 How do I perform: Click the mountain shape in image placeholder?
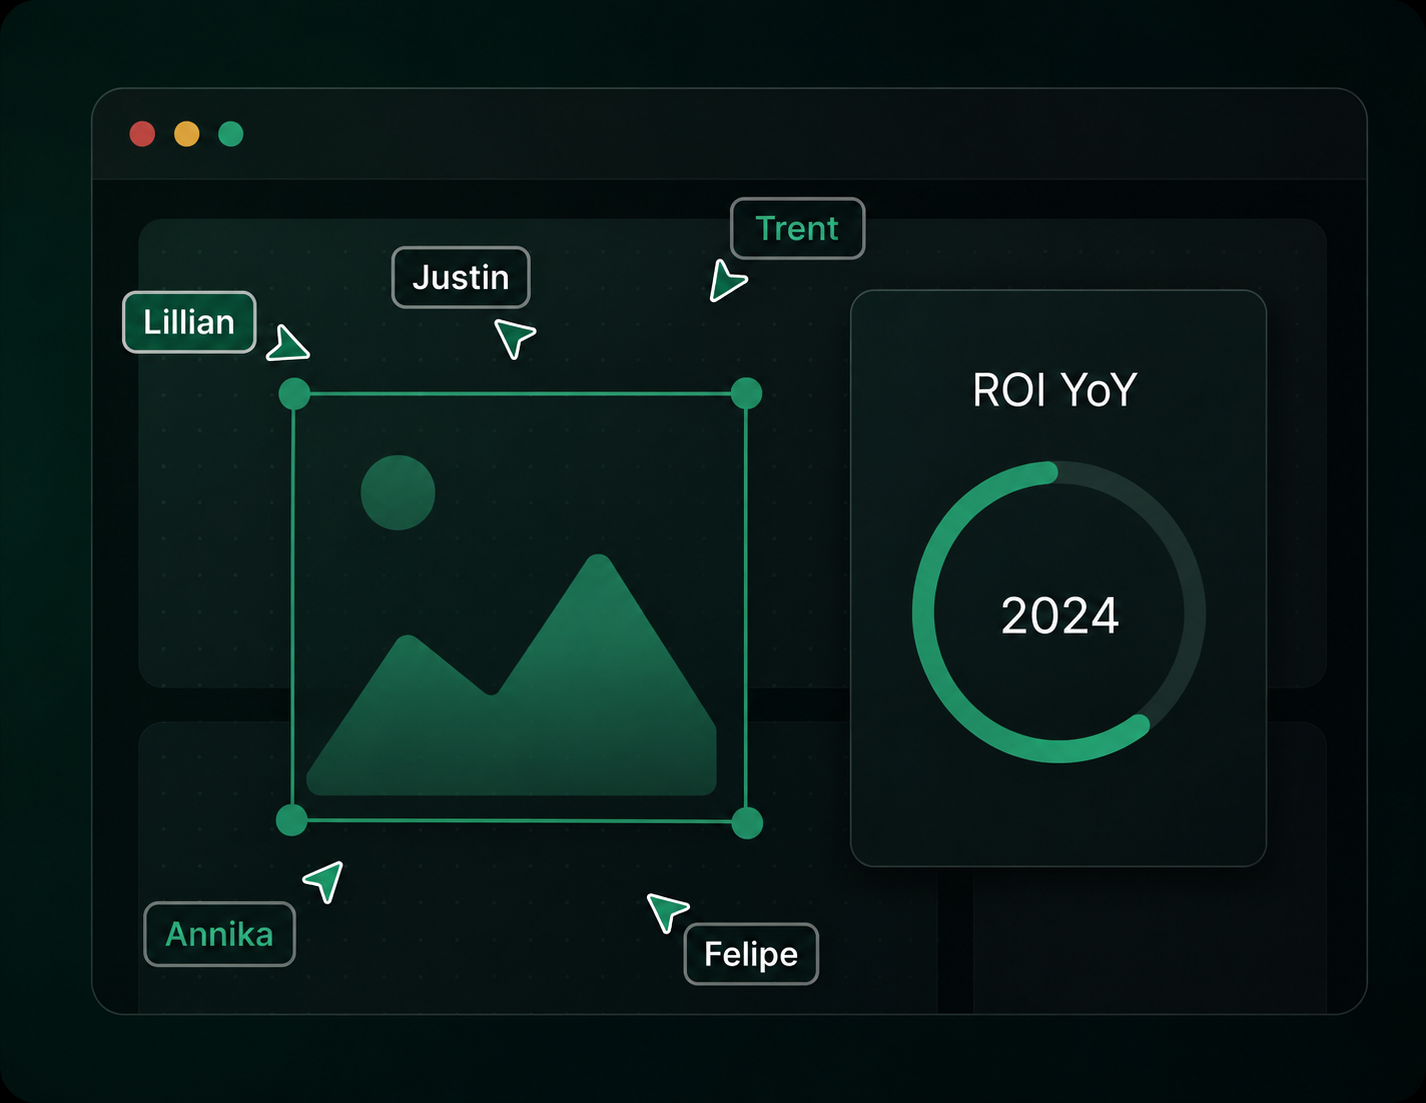coord(511,675)
